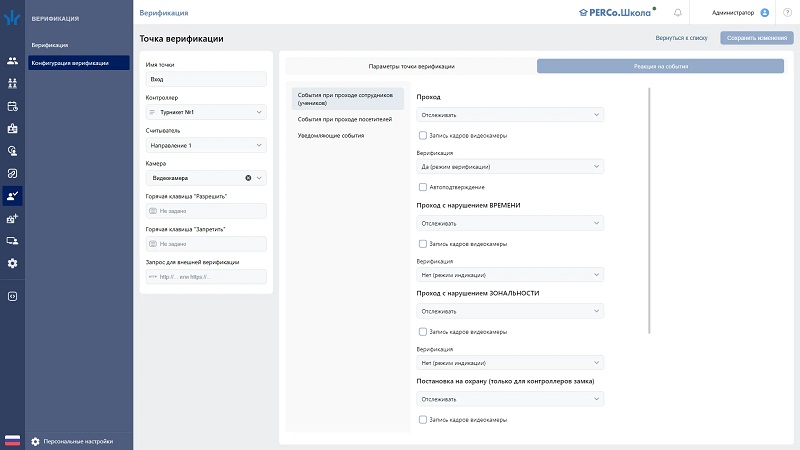
Task: Open Персональные настройки gear at bottom
Action: coord(36,441)
